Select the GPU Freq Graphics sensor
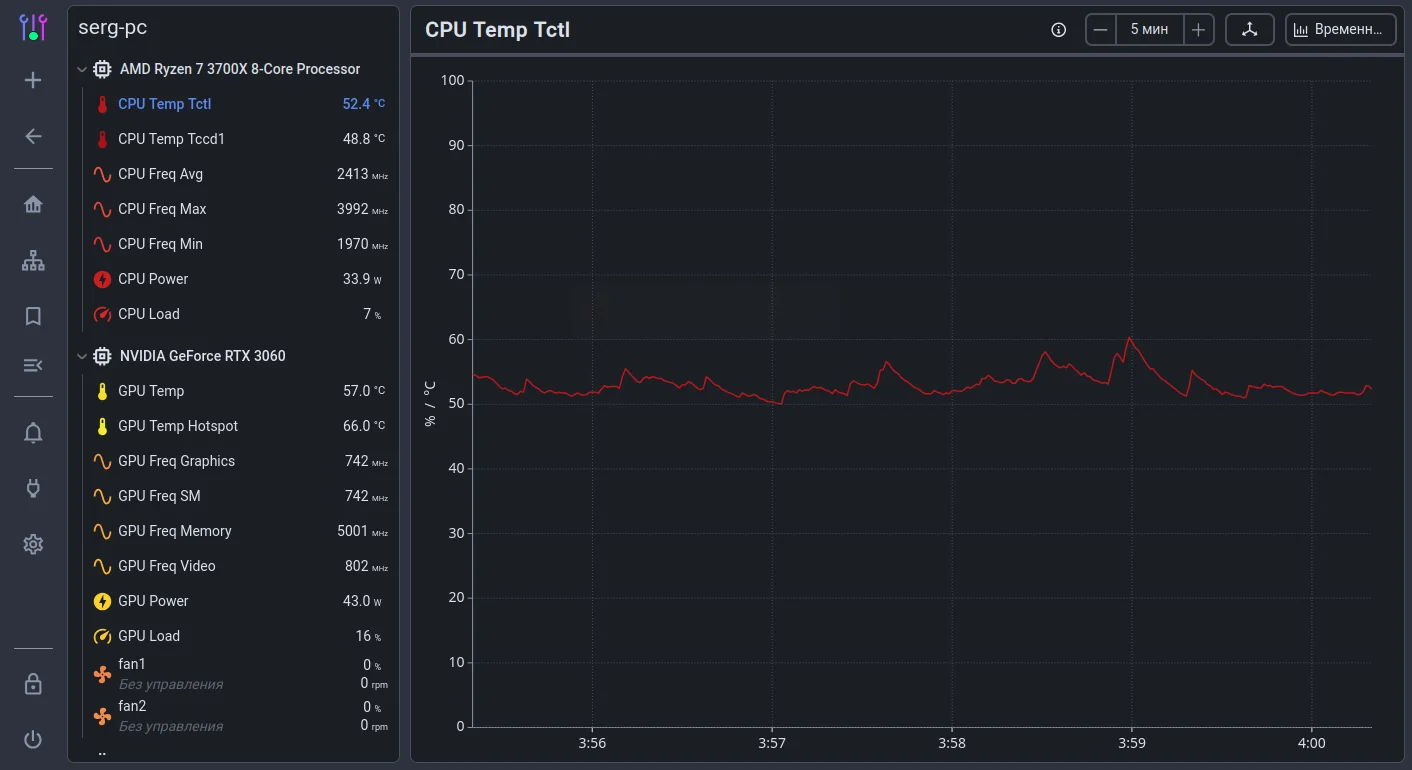 [238, 461]
